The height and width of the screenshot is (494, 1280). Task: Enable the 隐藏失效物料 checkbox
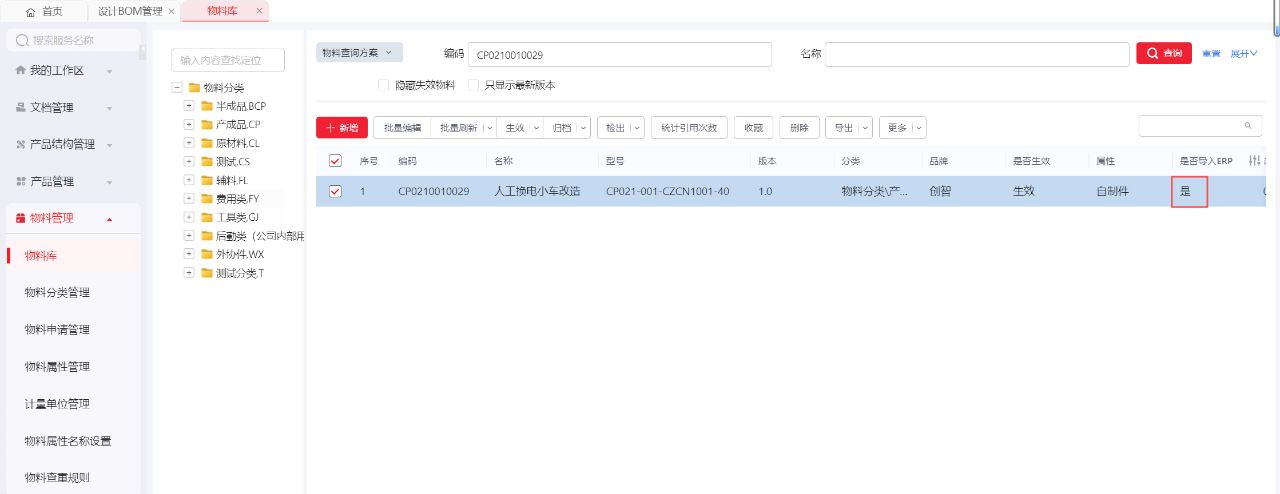click(384, 85)
